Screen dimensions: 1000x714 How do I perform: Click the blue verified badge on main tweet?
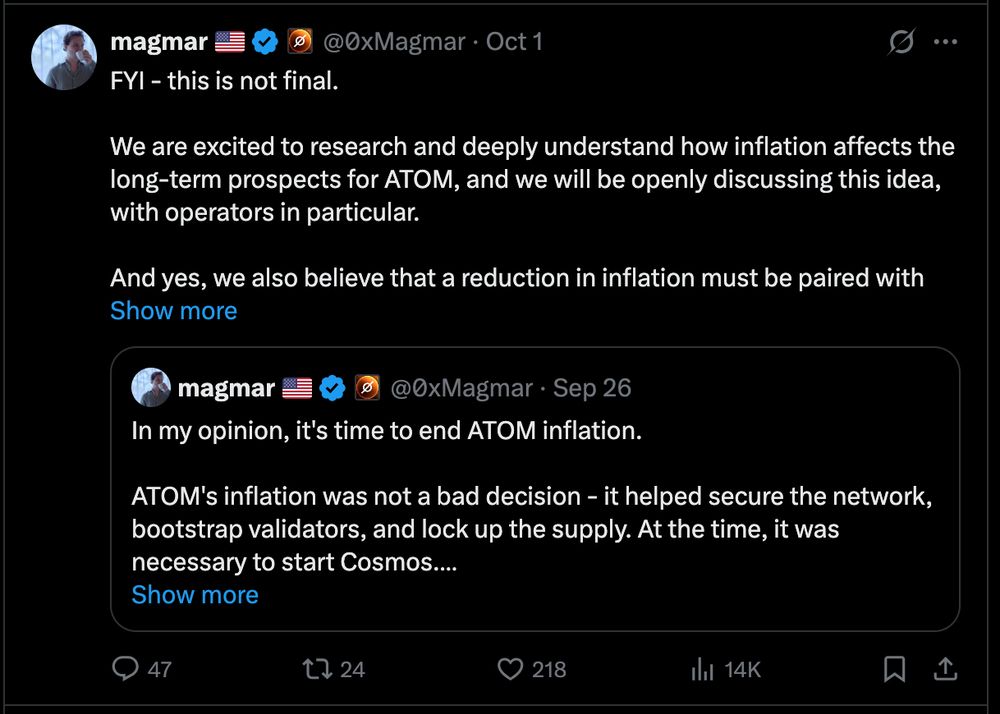click(264, 42)
